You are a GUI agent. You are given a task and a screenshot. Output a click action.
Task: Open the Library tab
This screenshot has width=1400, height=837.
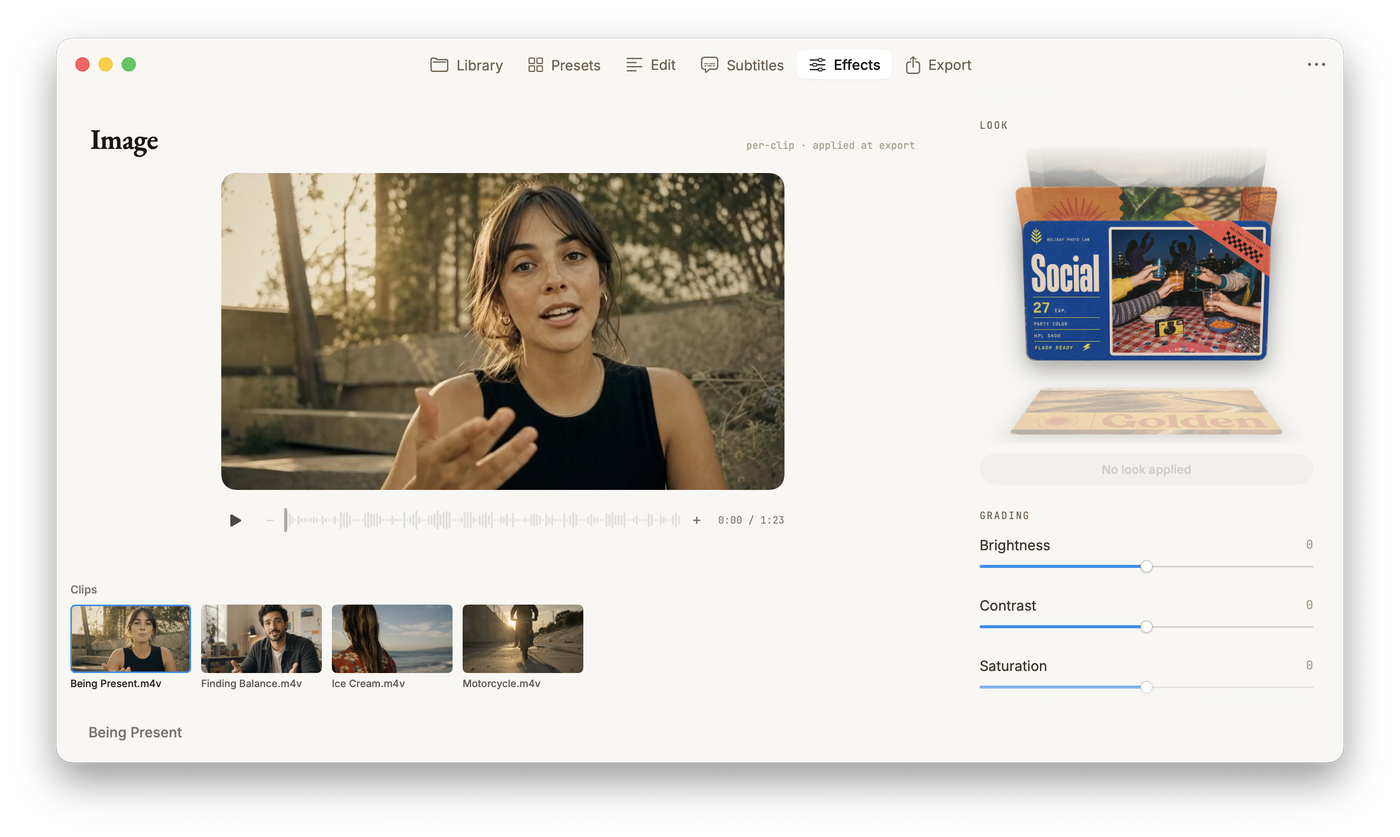pyautogui.click(x=466, y=65)
